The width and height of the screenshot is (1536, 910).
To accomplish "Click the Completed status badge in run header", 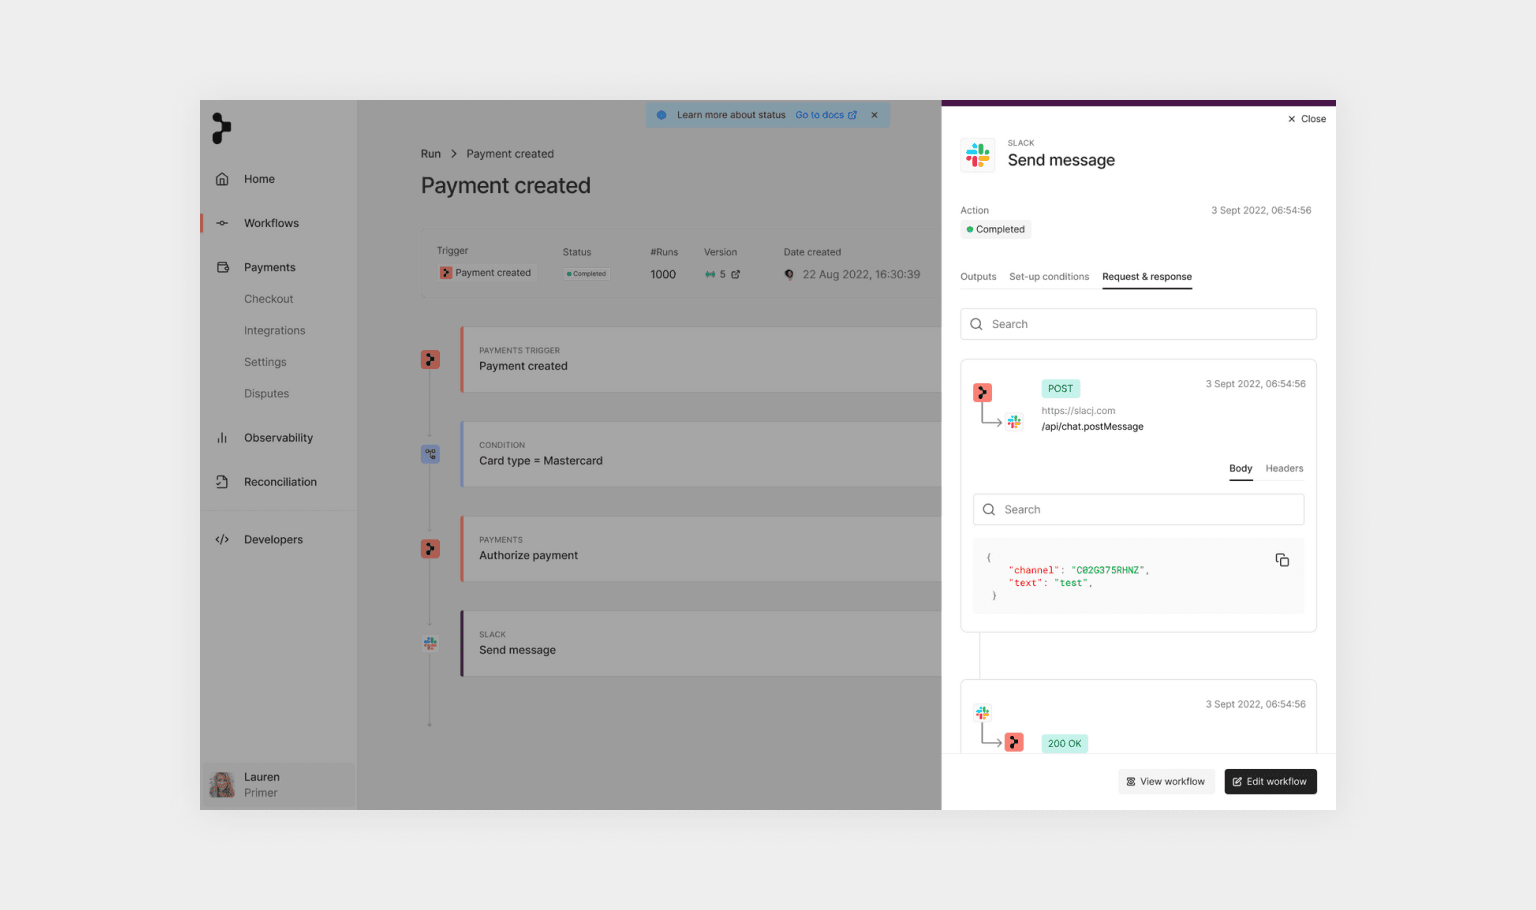I will [x=587, y=273].
